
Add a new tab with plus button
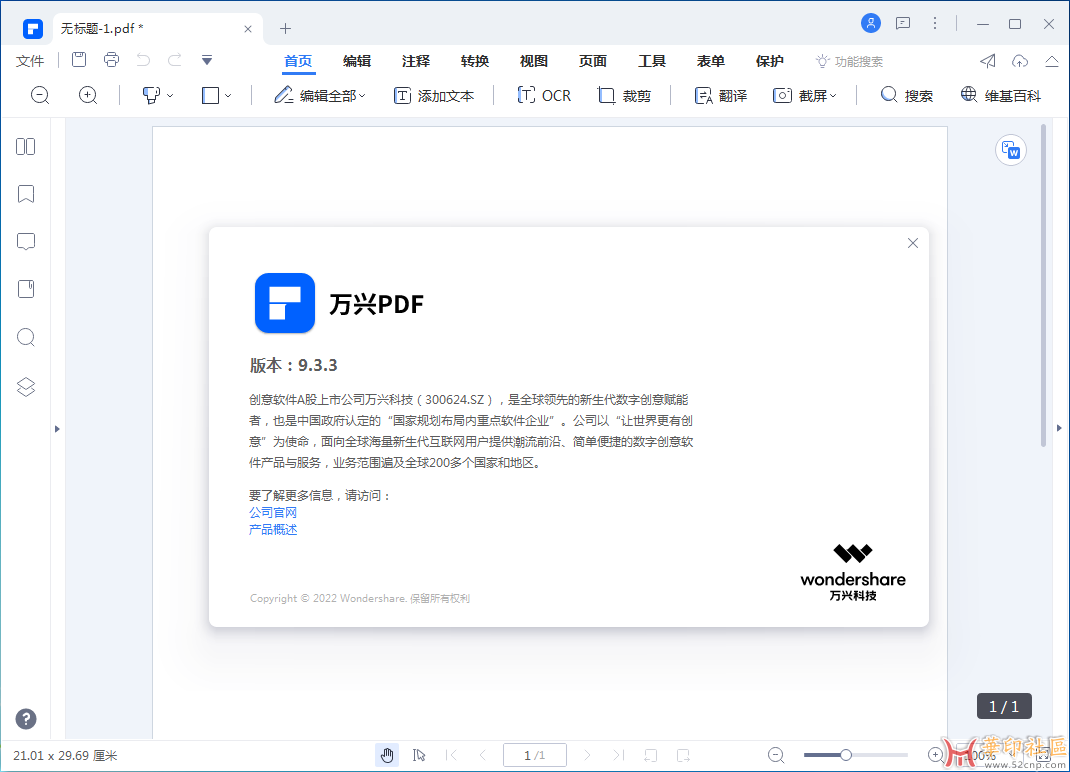click(x=285, y=29)
